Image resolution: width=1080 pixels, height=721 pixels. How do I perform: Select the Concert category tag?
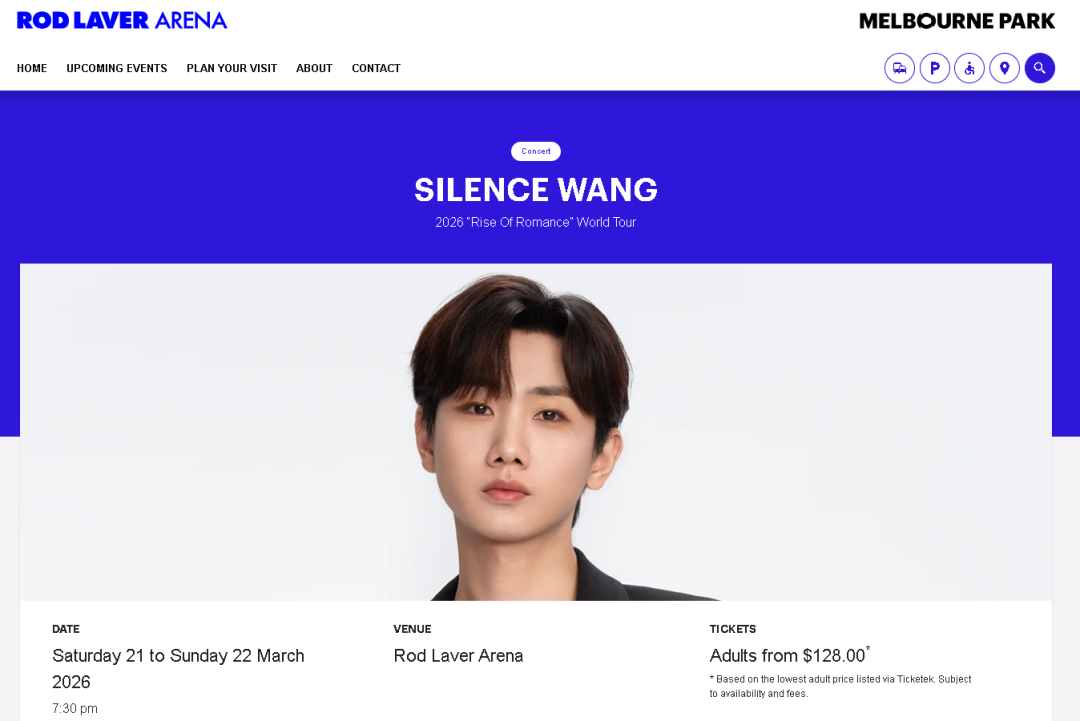(536, 151)
